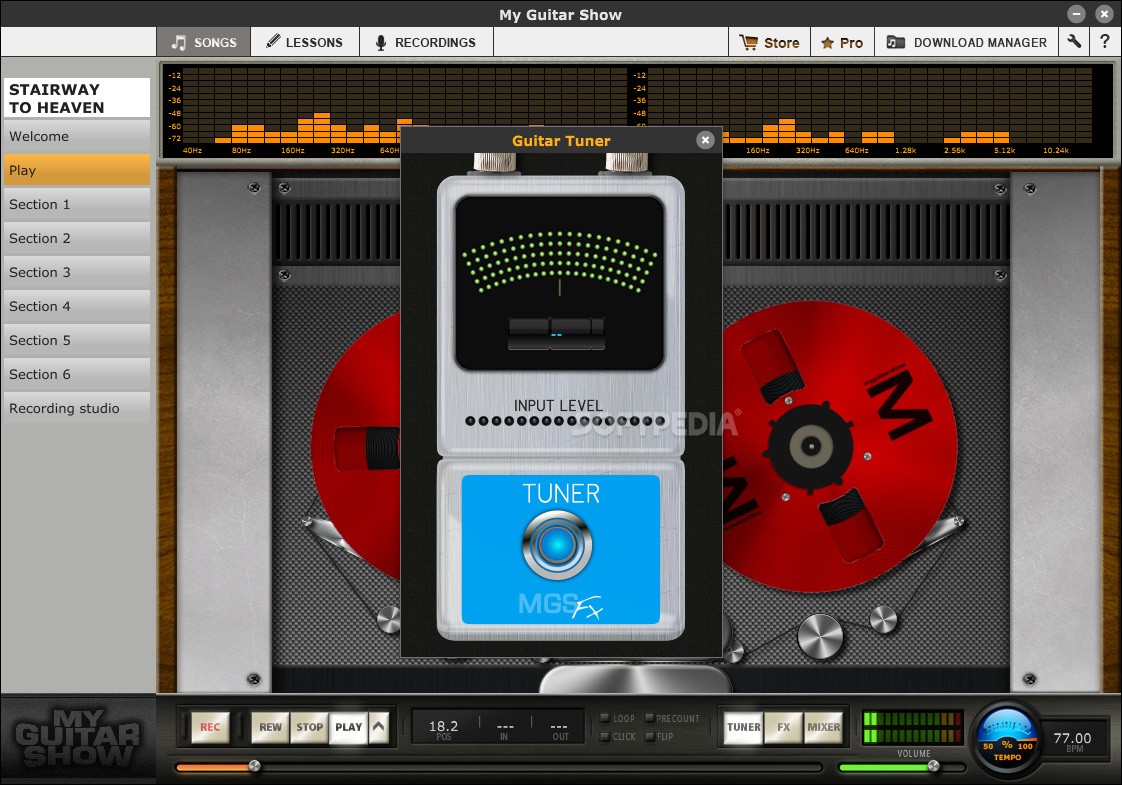Click the PLAY transport button

[348, 727]
